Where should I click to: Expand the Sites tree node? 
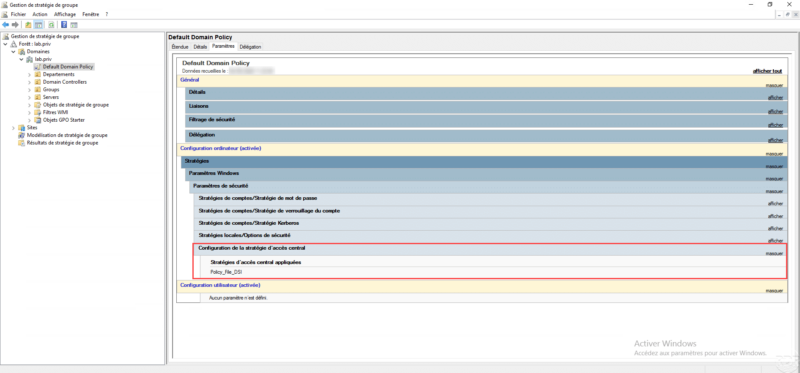13,128
